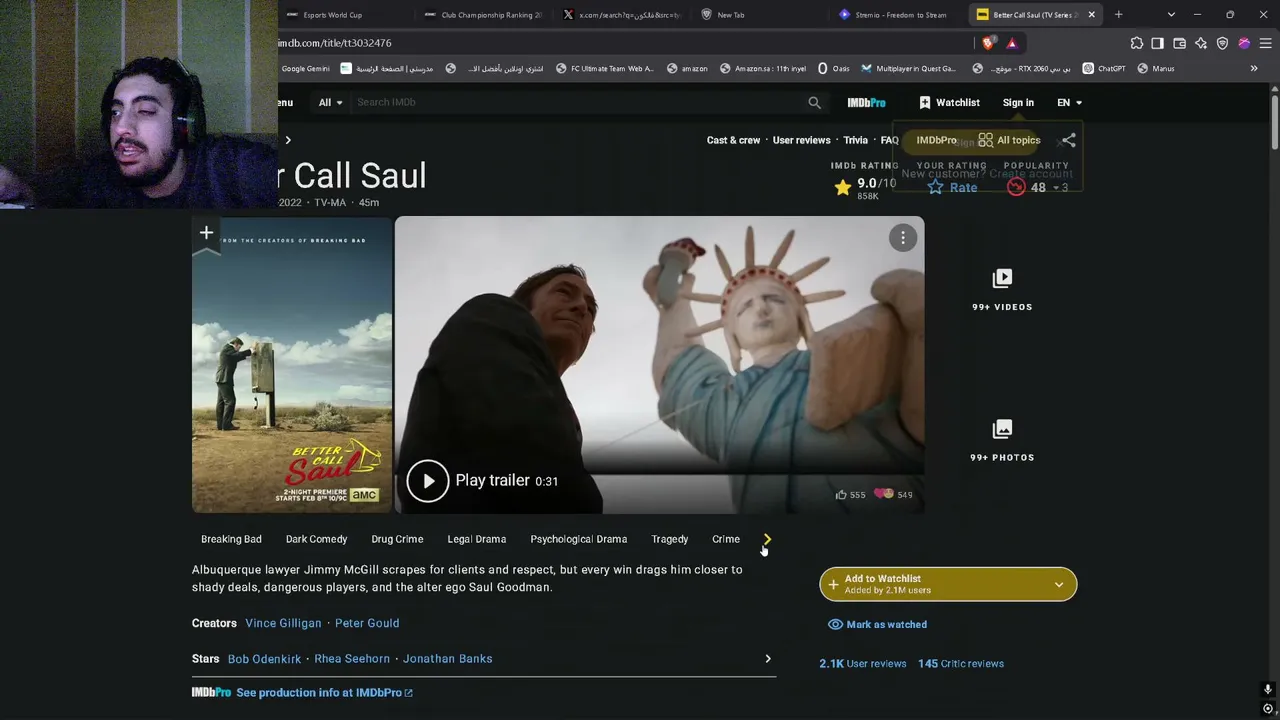Add poster to watchlist via plus ribbon
This screenshot has width=1280, height=720.
coord(206,234)
